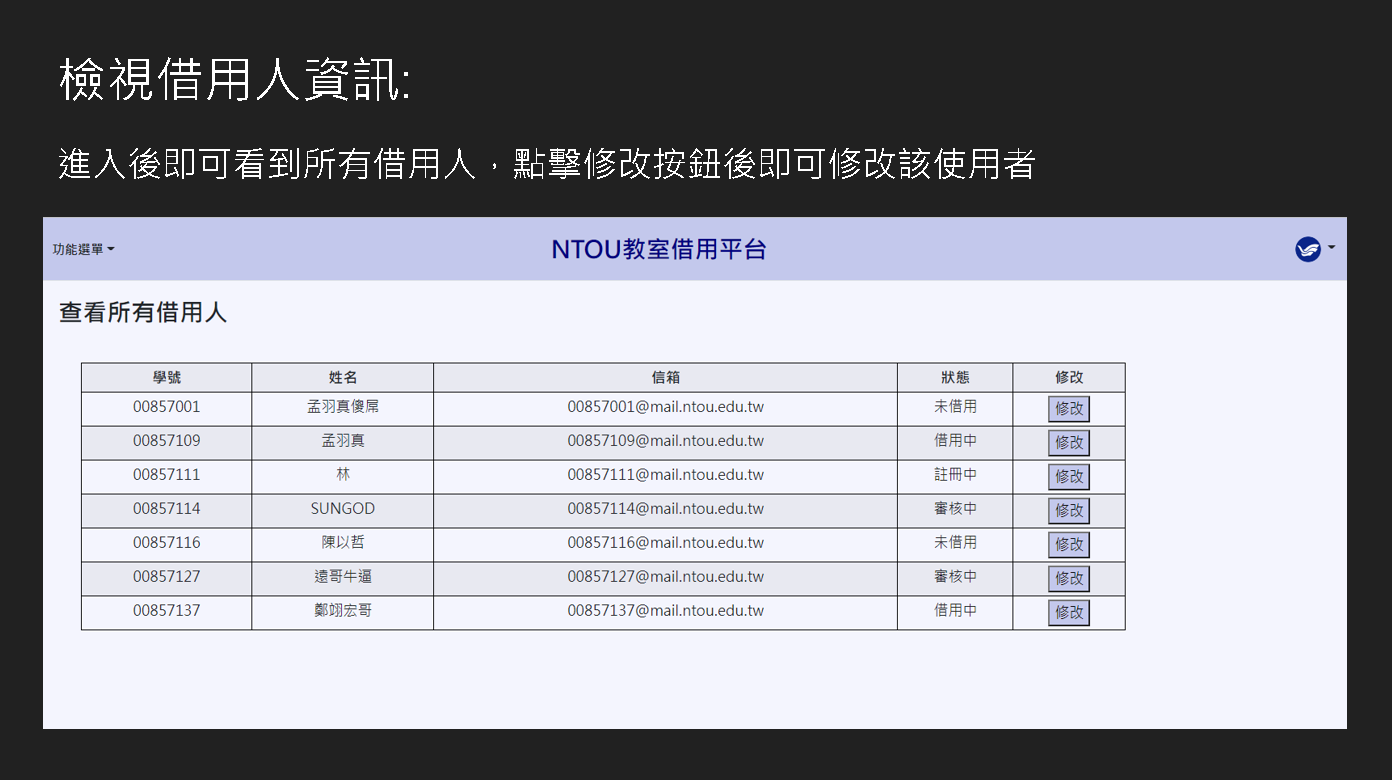1392x780 pixels.
Task: Click the NTOU logo avatar icon
Action: tap(1308, 249)
